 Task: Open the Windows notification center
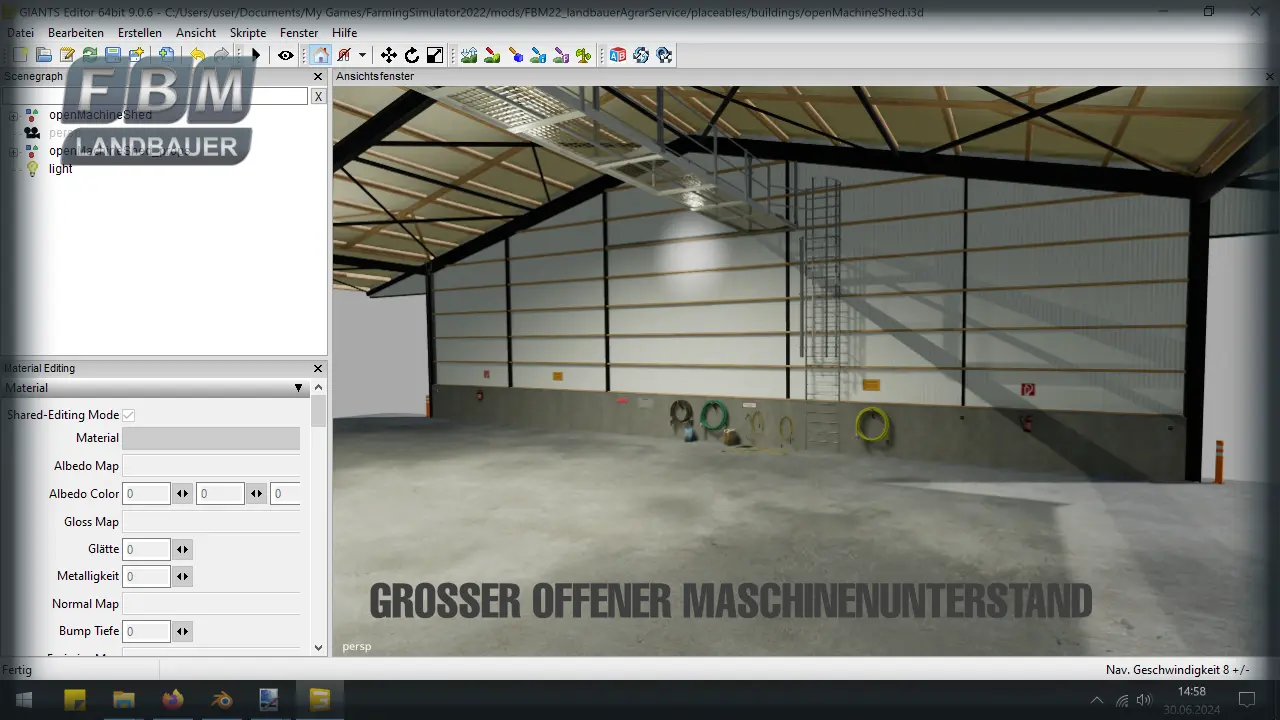click(1247, 699)
